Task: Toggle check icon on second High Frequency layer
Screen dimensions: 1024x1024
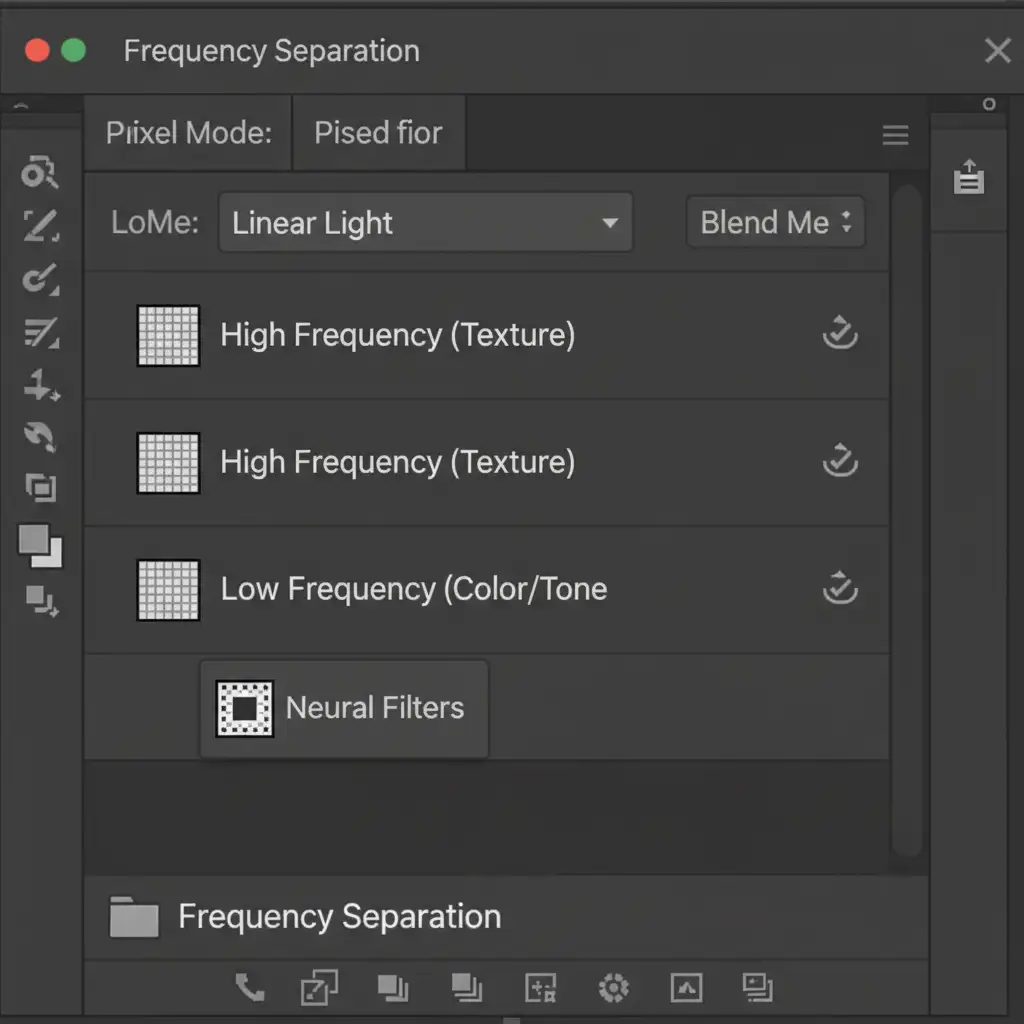Action: coord(840,461)
